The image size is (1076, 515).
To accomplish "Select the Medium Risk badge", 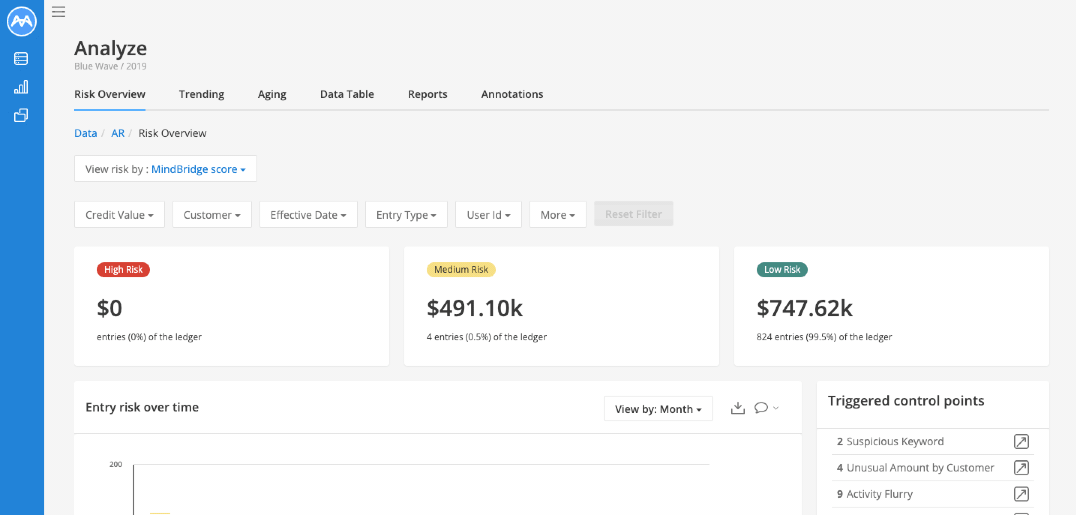I will [x=461, y=270].
